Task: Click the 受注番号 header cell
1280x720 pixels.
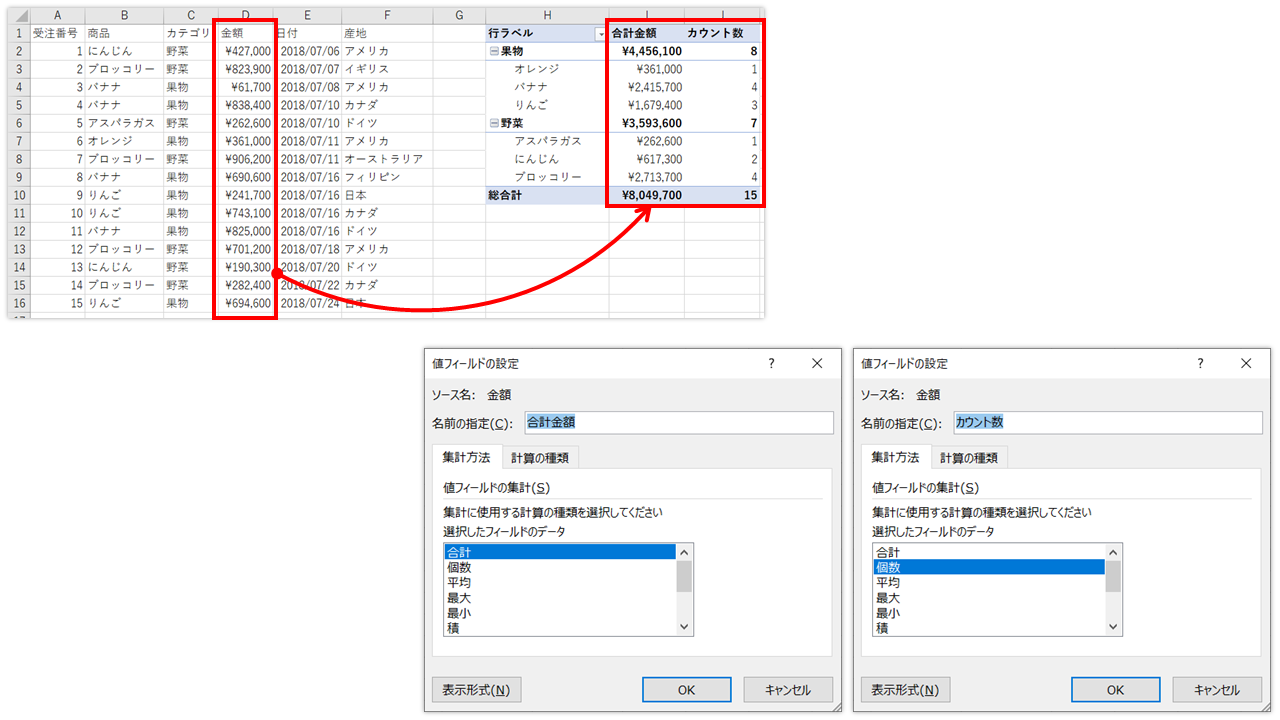Action: pos(57,33)
